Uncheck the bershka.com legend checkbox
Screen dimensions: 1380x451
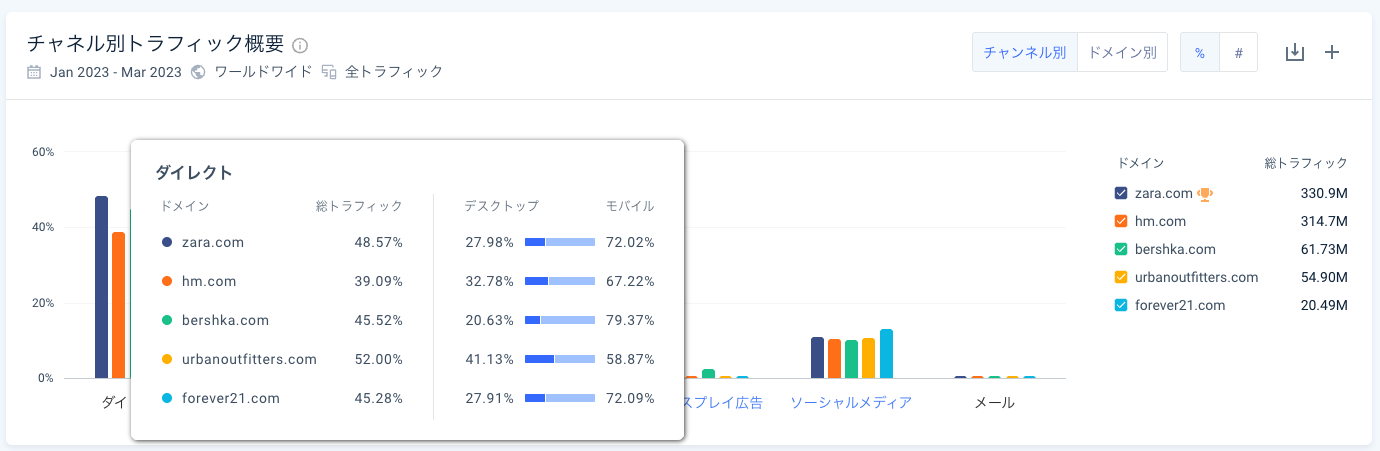1121,249
